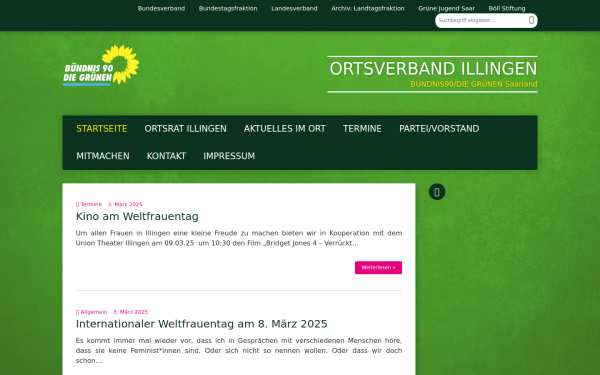This screenshot has height=375, width=600.
Task: Open Termine in main navigation
Action: 362,129
